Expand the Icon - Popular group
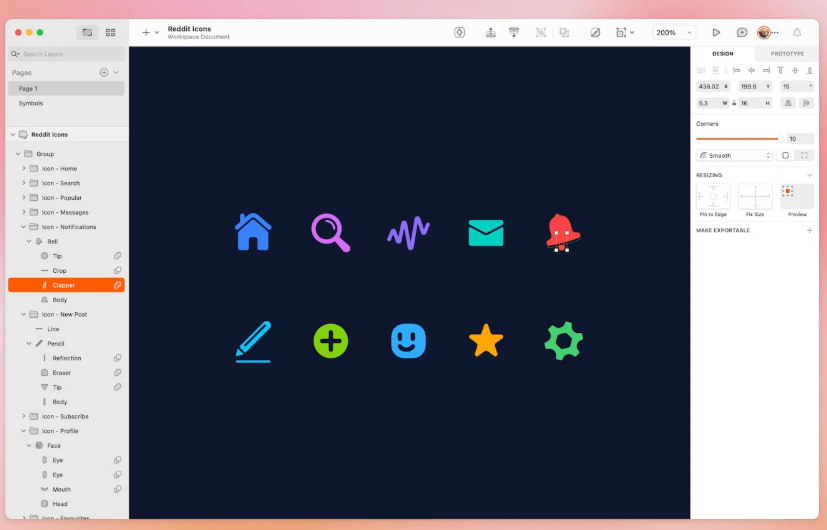 point(24,197)
